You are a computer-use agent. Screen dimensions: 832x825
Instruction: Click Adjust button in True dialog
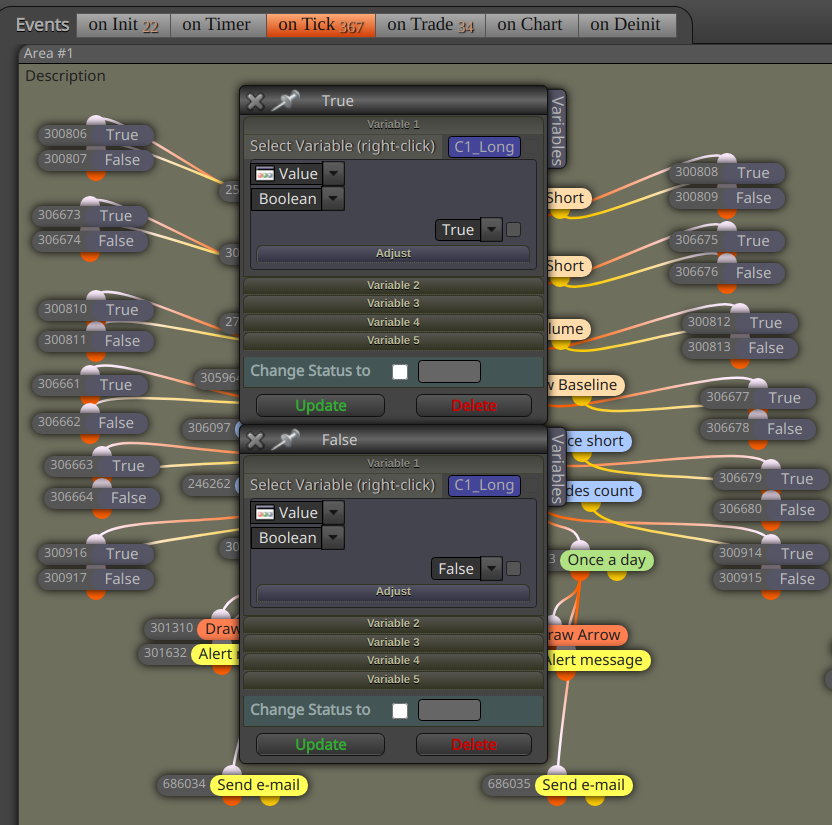point(393,254)
